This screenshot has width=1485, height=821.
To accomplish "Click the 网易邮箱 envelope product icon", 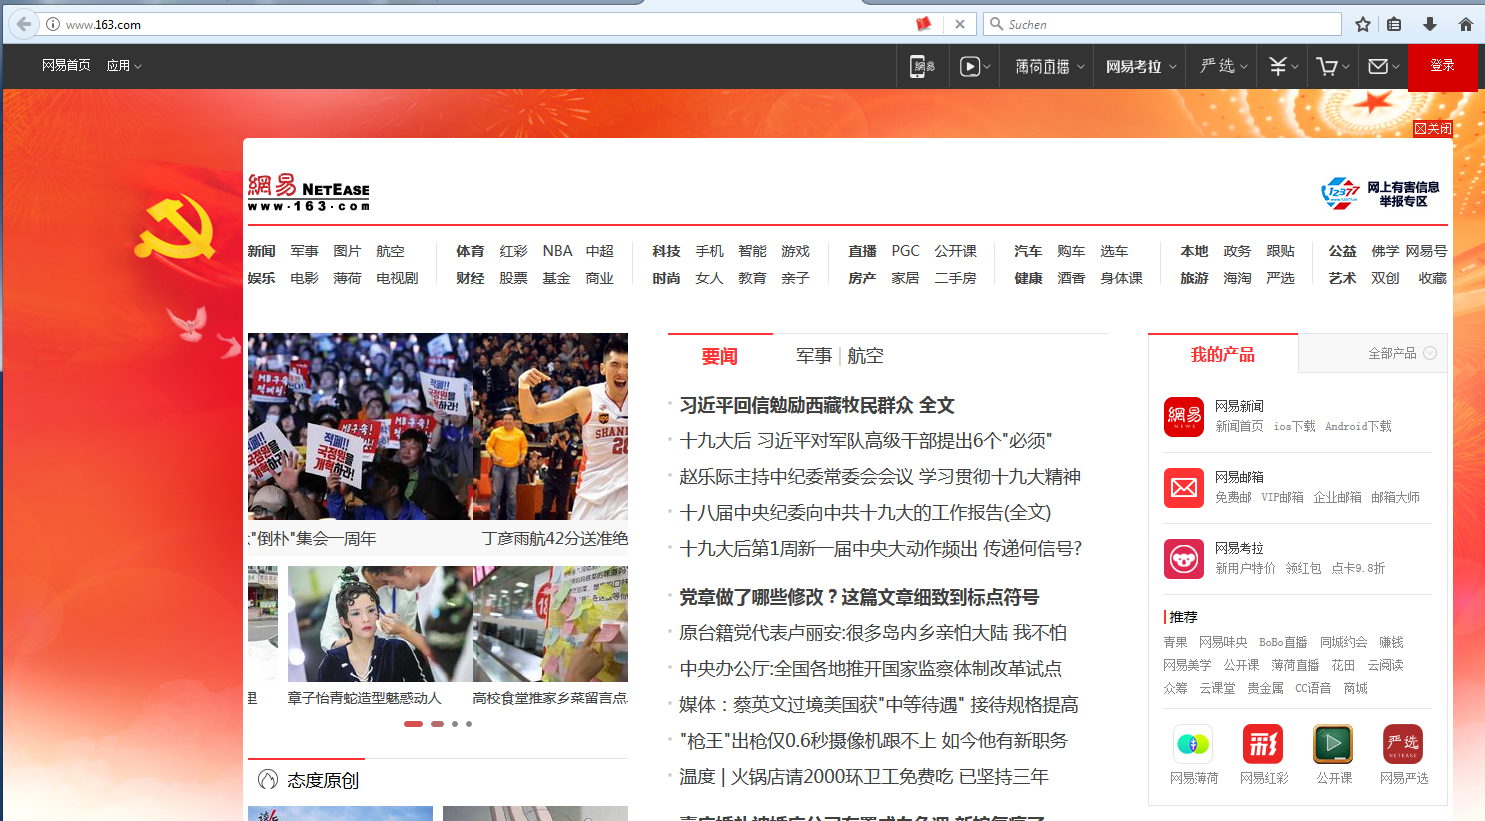I will [x=1184, y=488].
